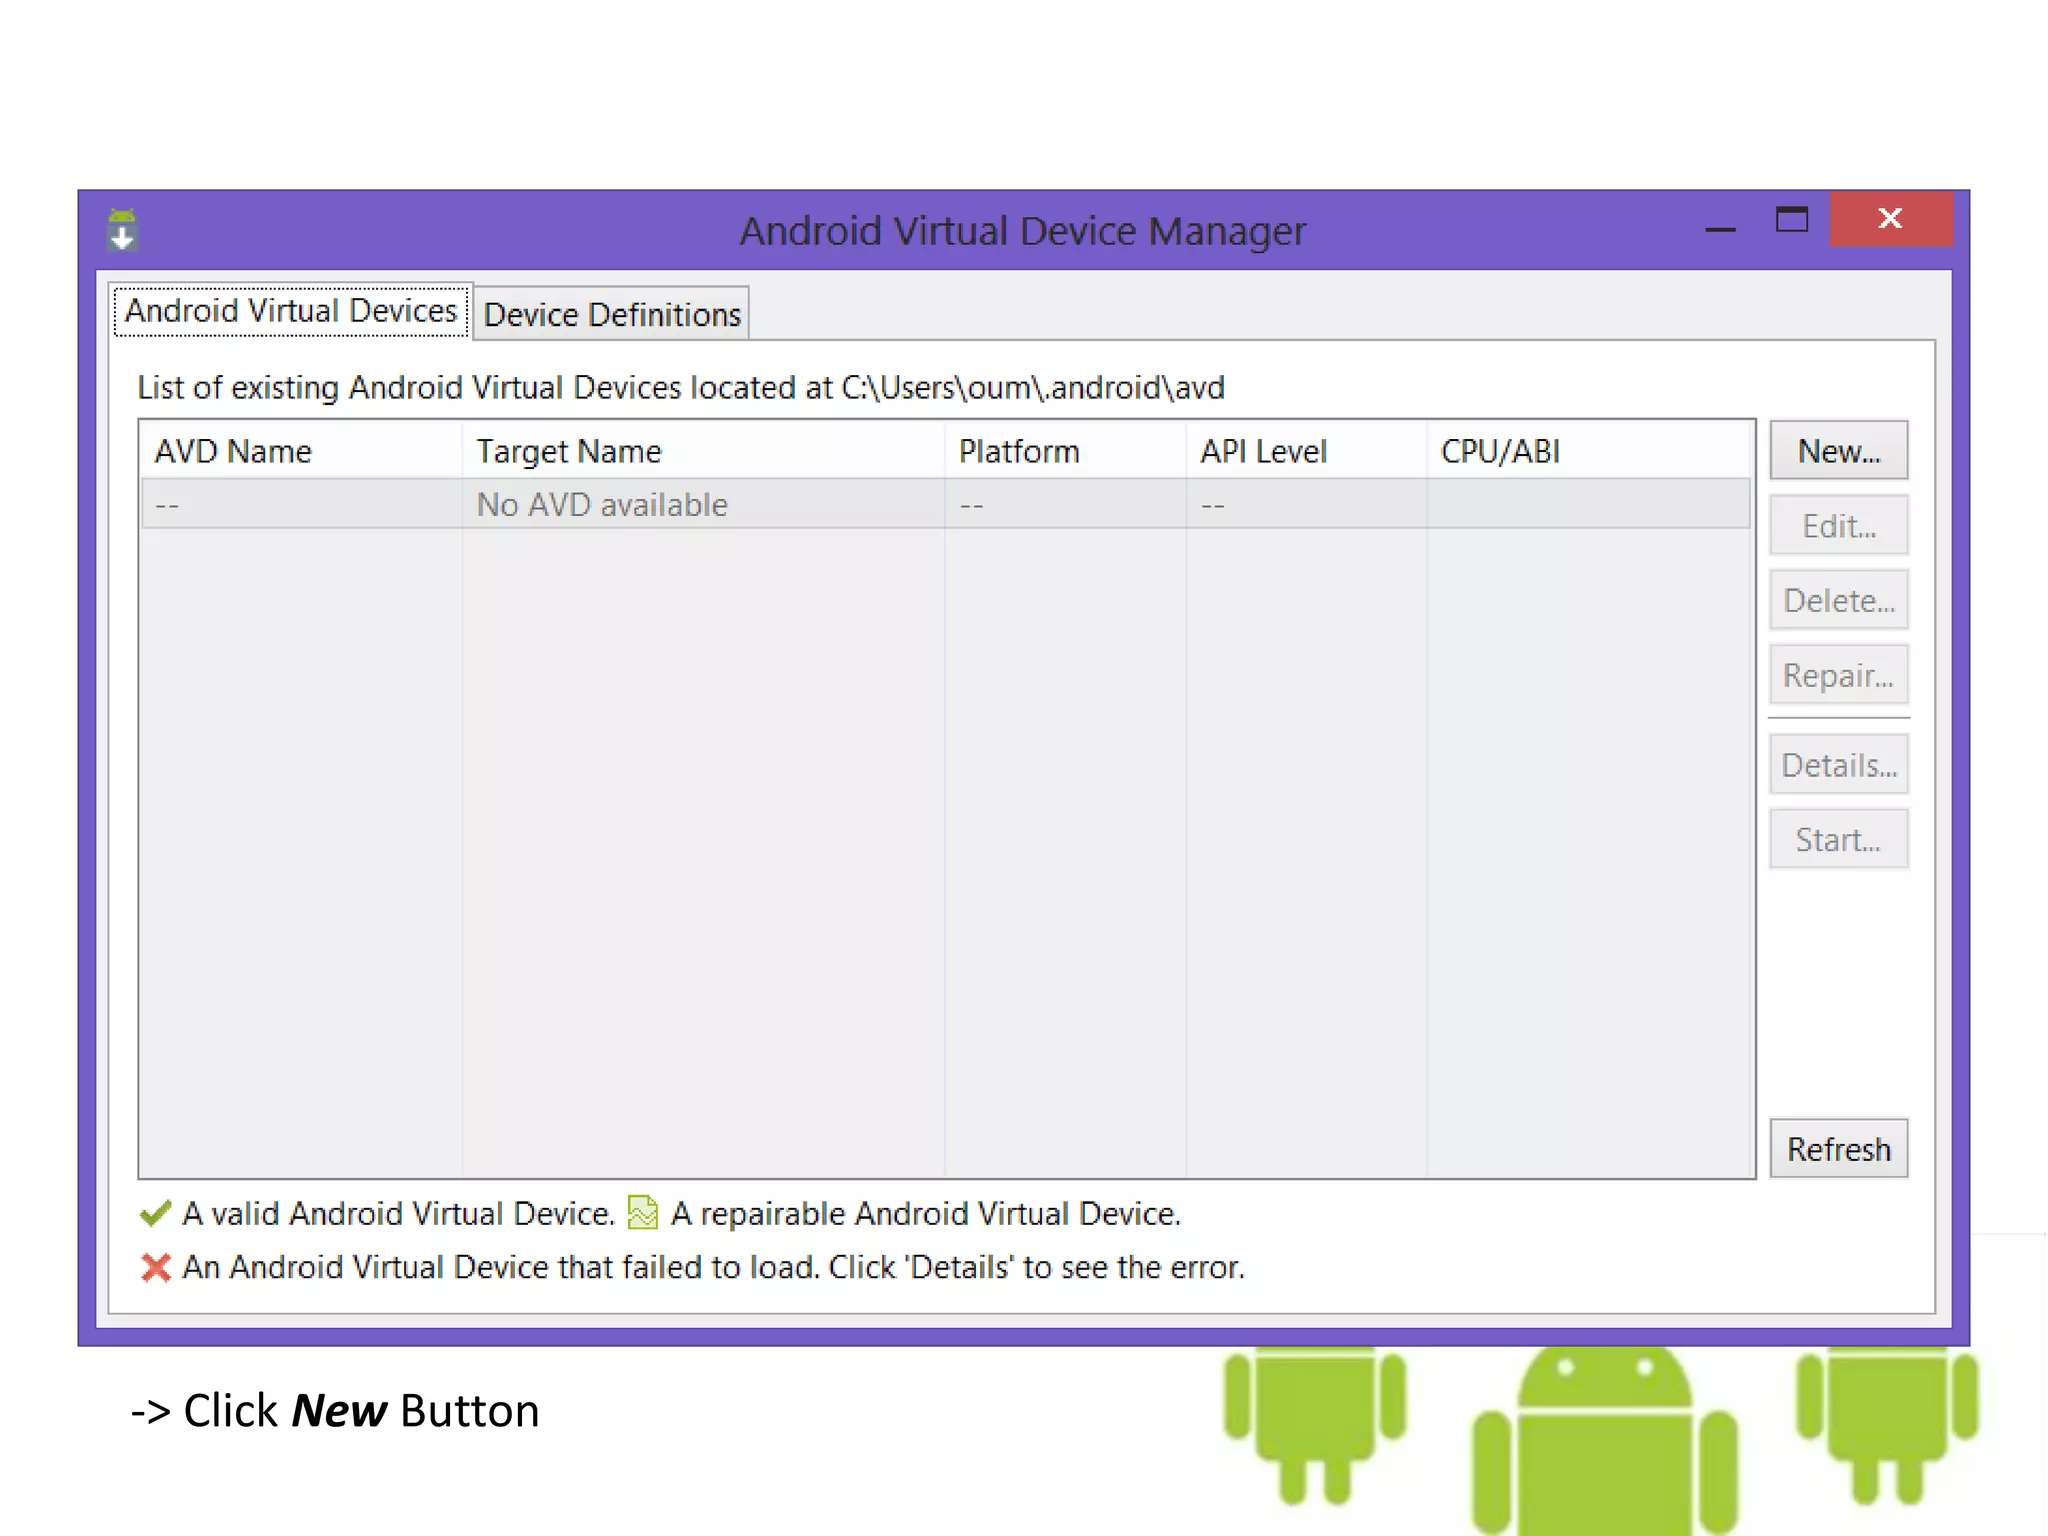The image size is (2048, 1536).
Task: Select the Android Virtual Devices tab
Action: (x=291, y=311)
